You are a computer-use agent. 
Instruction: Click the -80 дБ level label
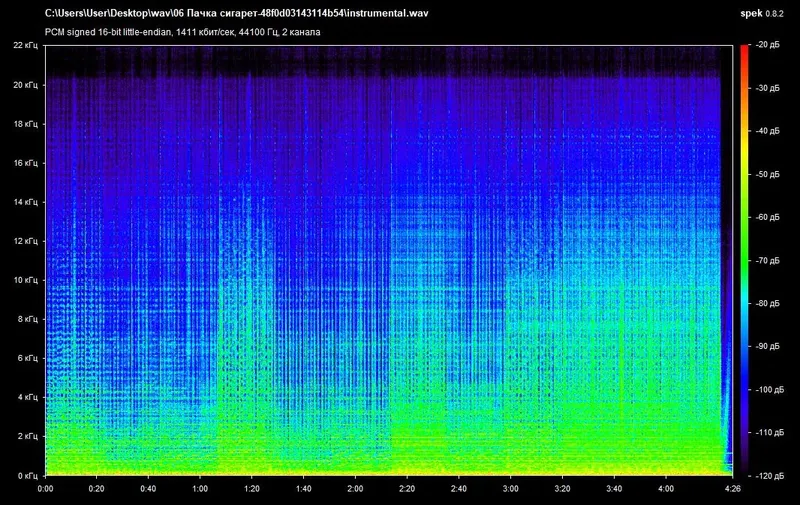click(x=767, y=304)
